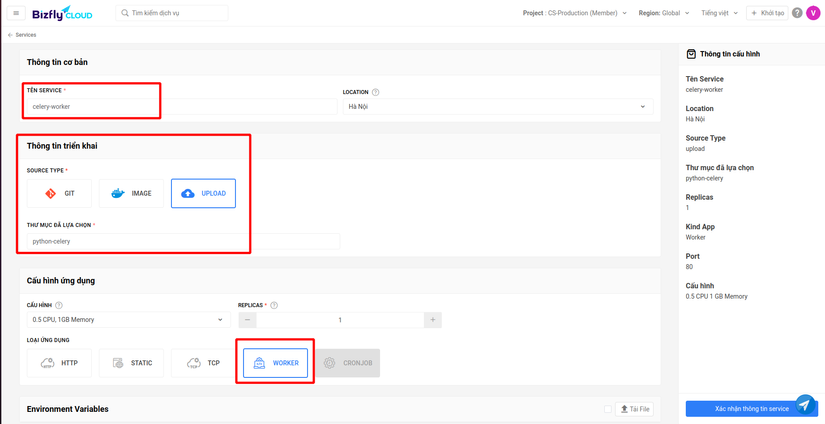Click the Cấu hình ứng dụng heading
The width and height of the screenshot is (825, 424).
(61, 280)
